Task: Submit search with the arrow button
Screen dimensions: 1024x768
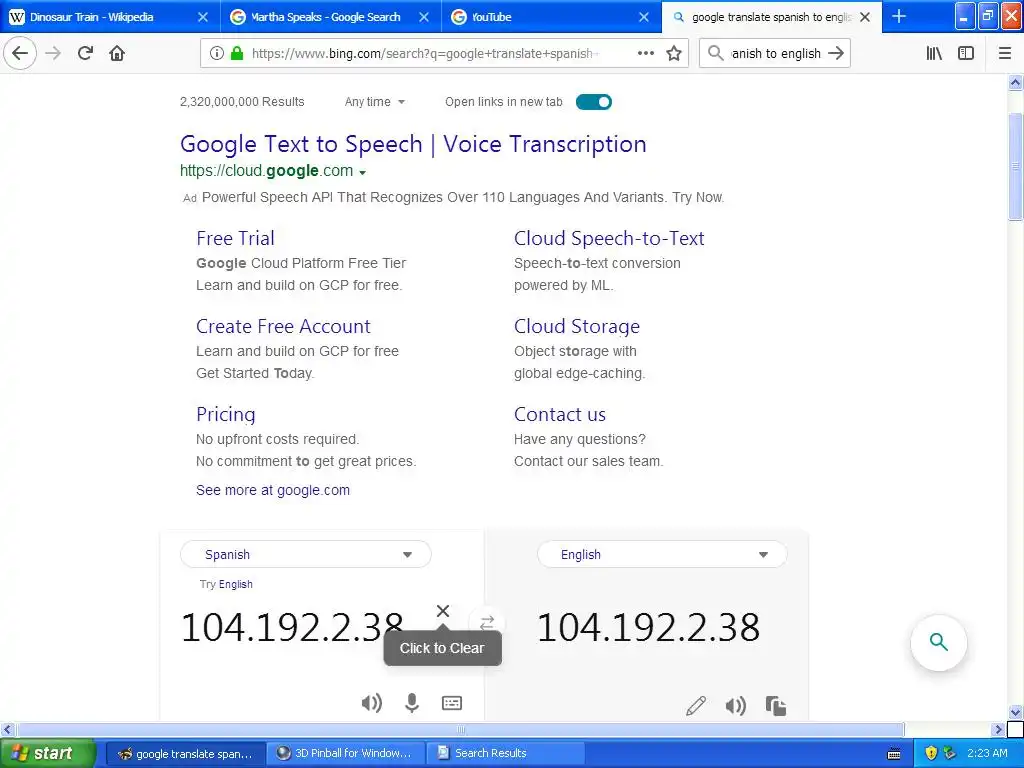Action: (x=836, y=53)
